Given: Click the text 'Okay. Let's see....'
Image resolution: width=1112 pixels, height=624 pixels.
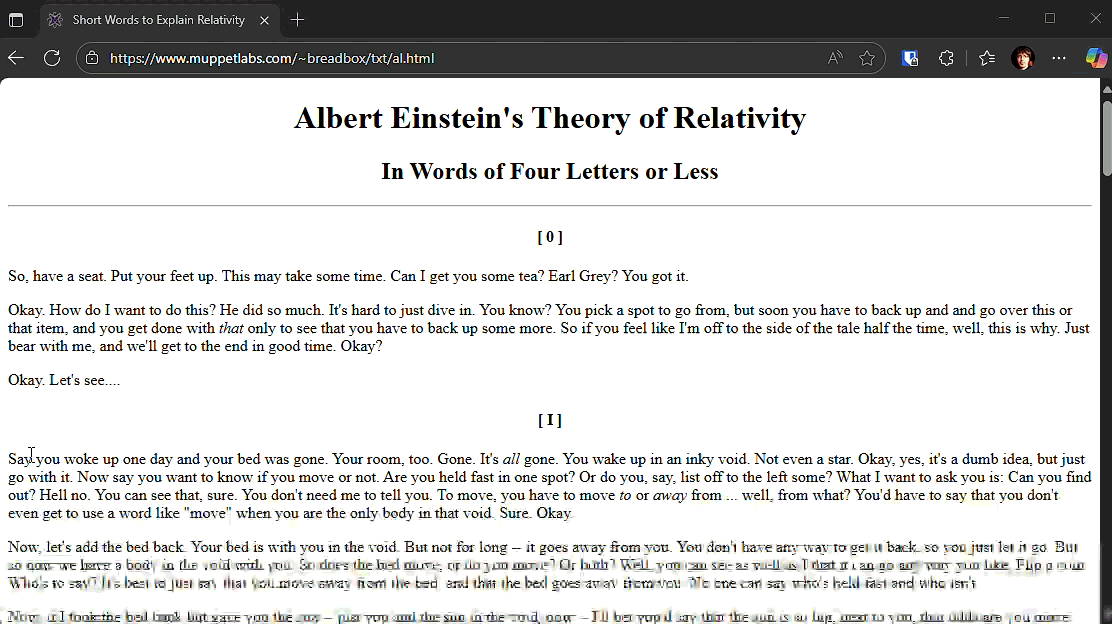Looking at the screenshot, I should coord(64,380).
